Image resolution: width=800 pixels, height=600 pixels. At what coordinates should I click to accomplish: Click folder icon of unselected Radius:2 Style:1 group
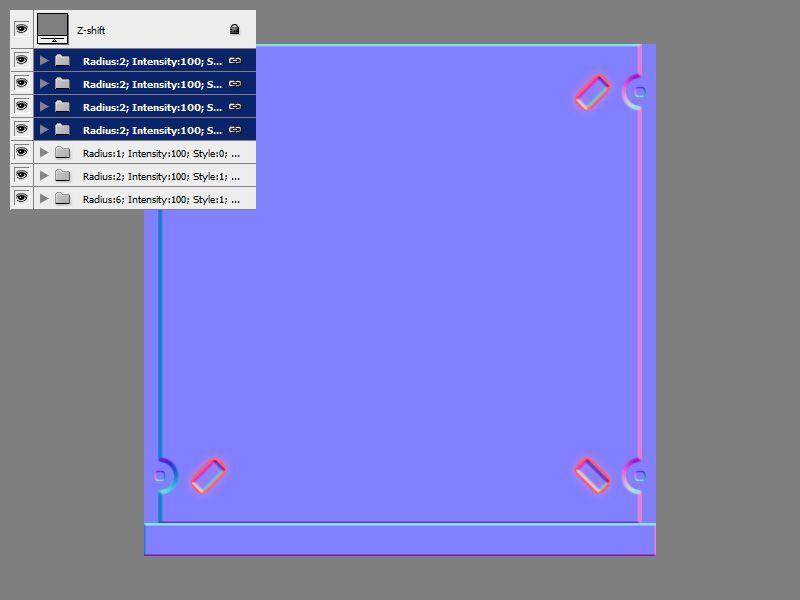[x=62, y=175]
